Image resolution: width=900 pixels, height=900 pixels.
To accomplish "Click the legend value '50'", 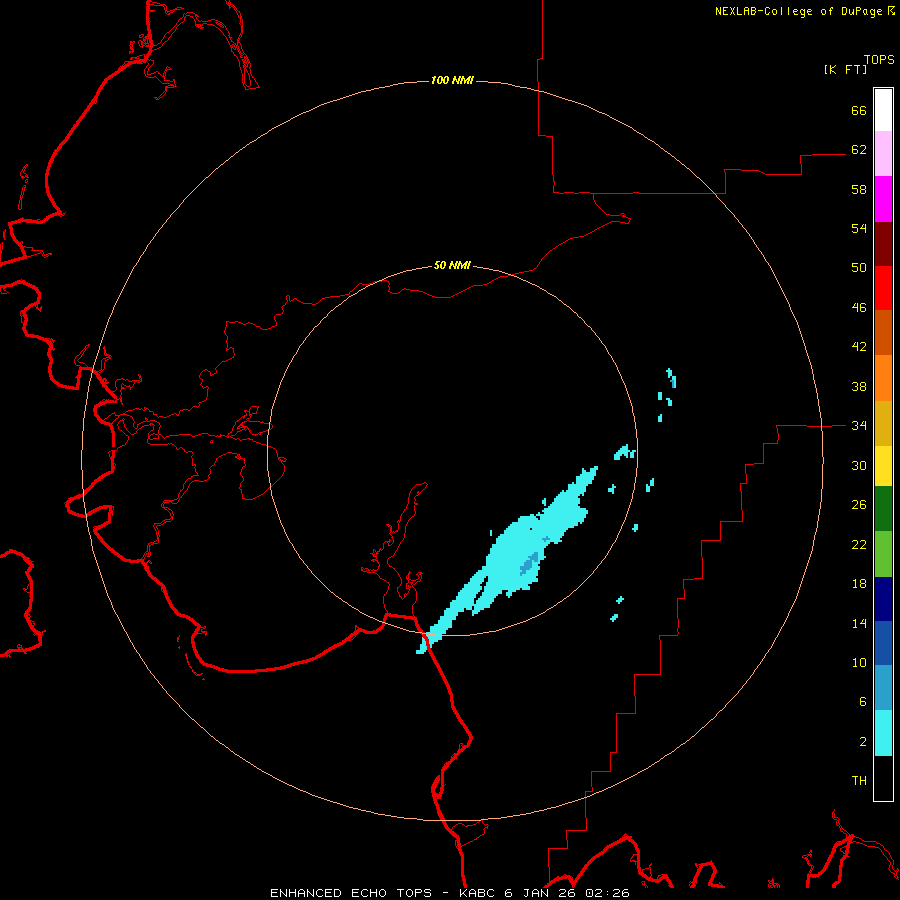I will tap(859, 268).
